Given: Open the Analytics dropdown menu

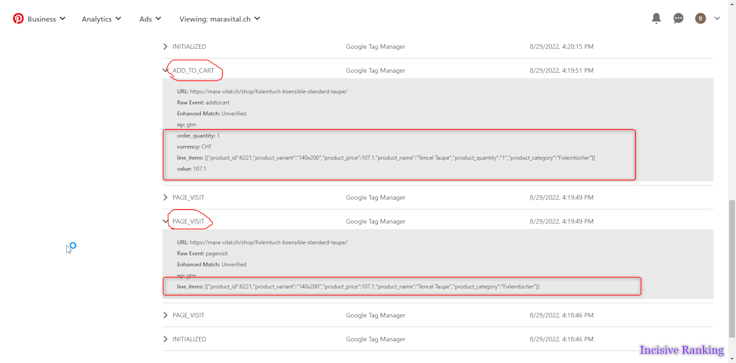Looking at the screenshot, I should [101, 19].
